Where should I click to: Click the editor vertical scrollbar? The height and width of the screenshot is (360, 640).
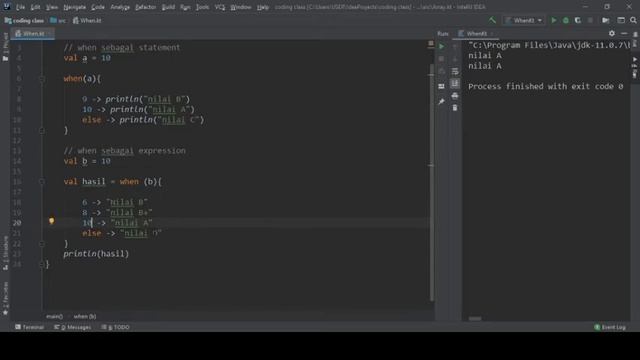(431, 182)
